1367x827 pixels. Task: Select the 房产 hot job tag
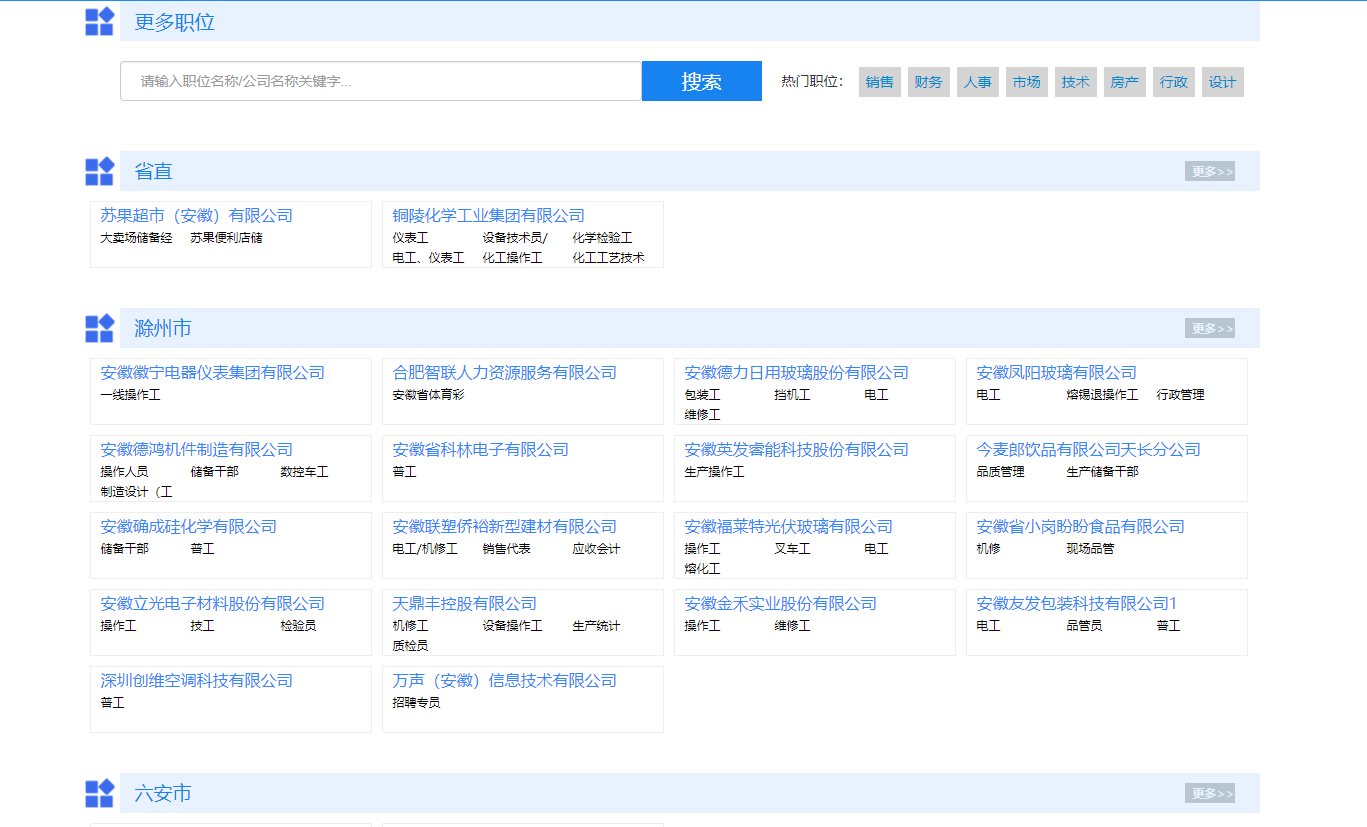[x=1125, y=82]
